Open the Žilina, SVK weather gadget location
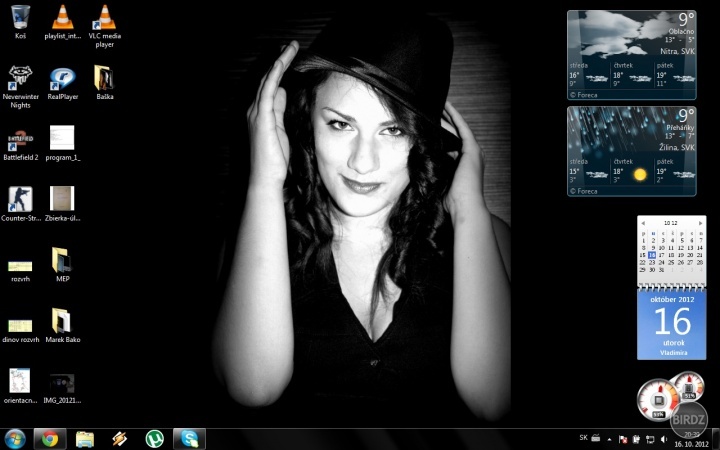This screenshot has height=450, width=720. pos(677,147)
